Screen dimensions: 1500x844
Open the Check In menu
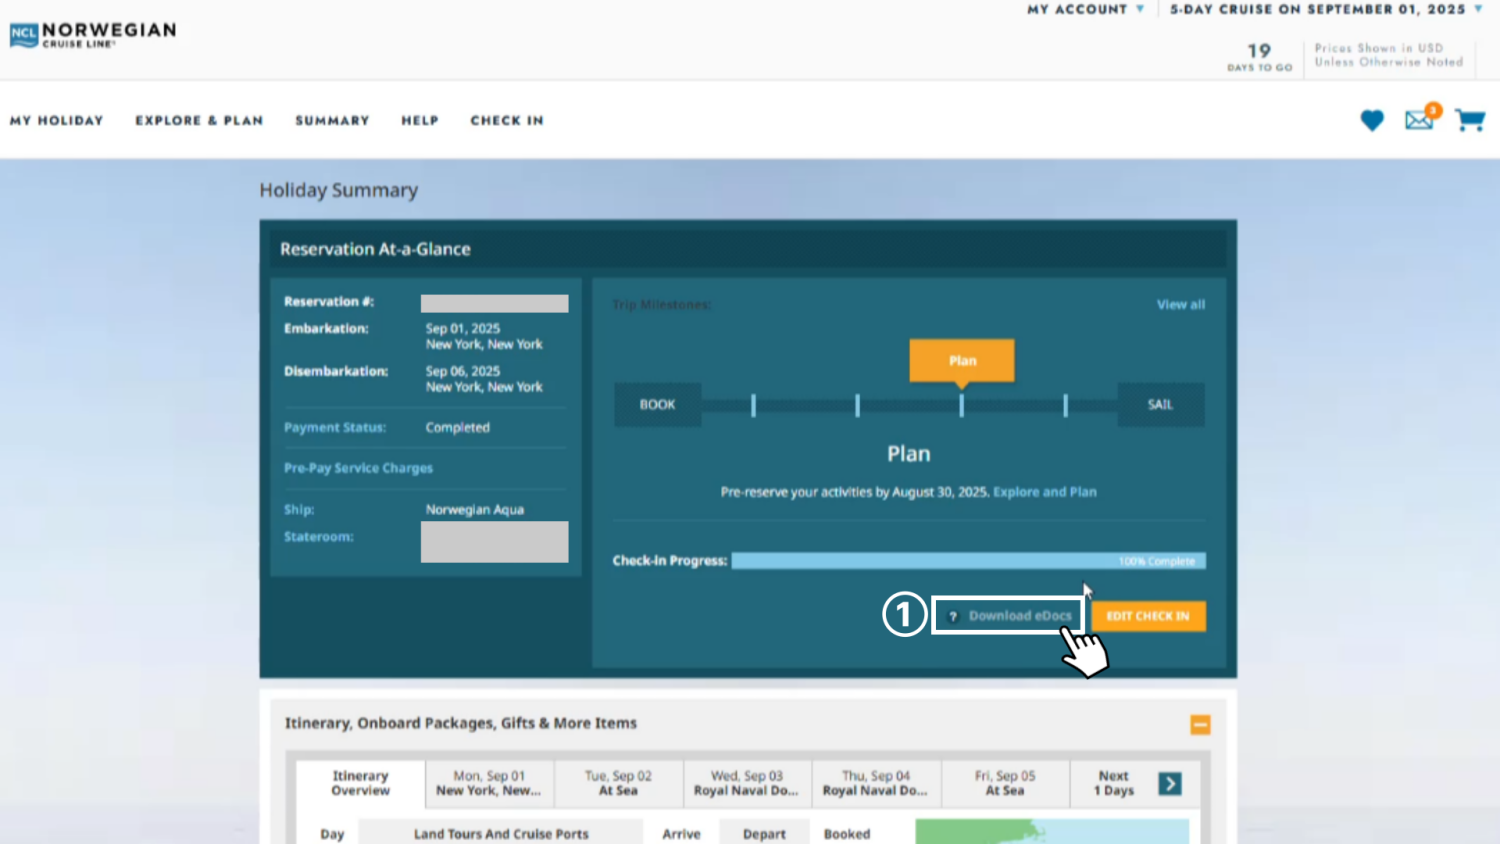point(507,120)
